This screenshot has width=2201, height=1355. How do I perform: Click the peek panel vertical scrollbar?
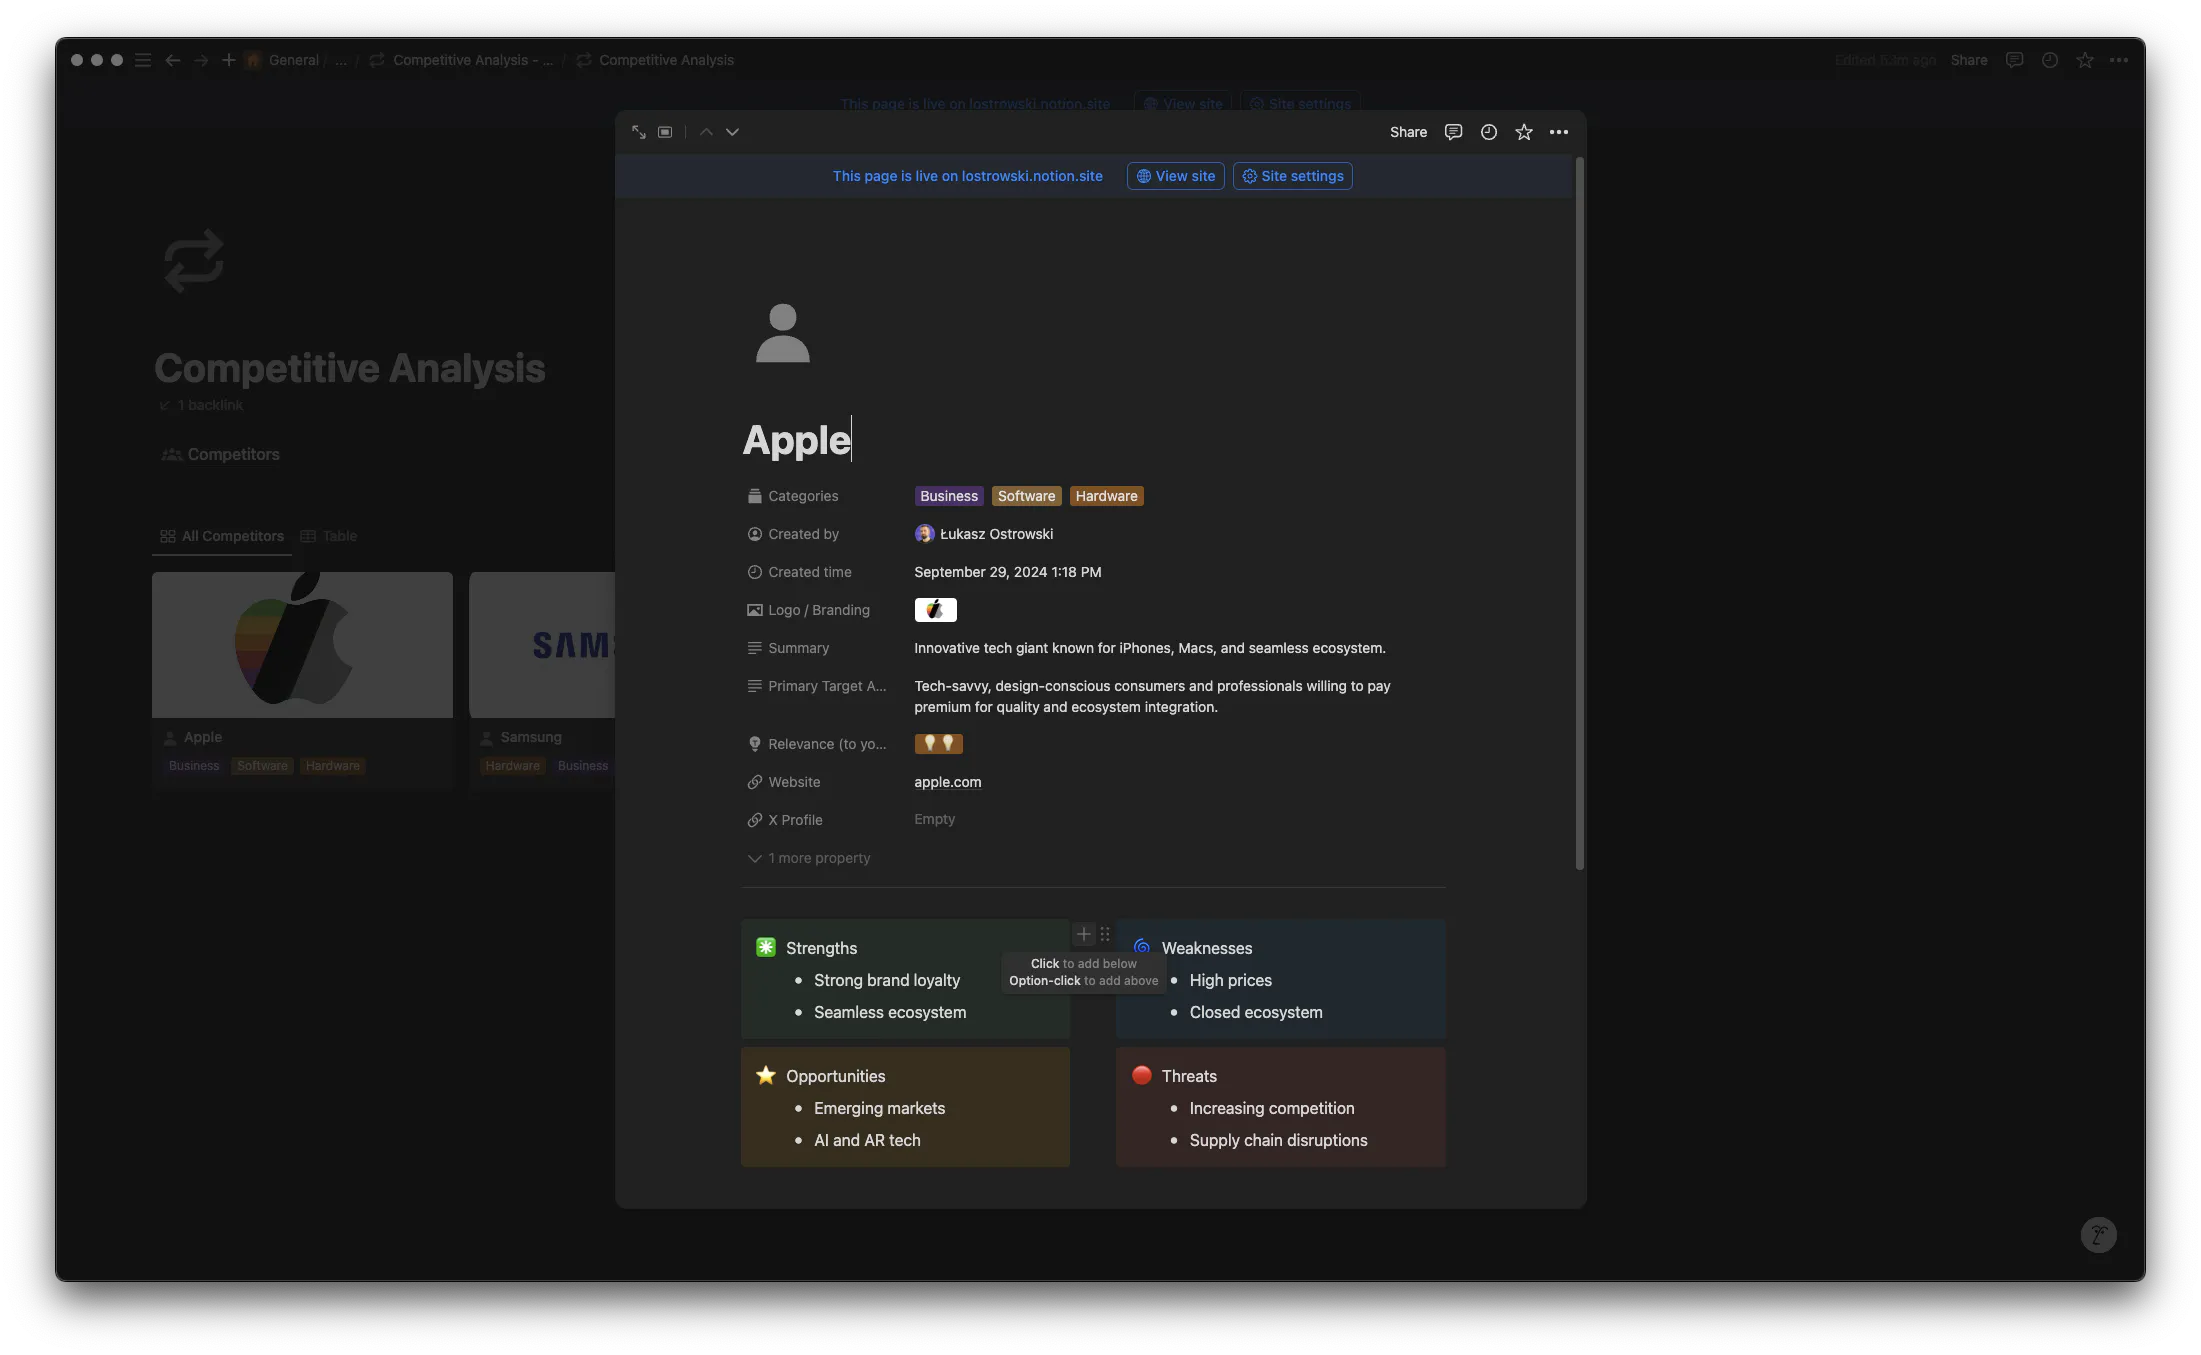coord(1579,514)
